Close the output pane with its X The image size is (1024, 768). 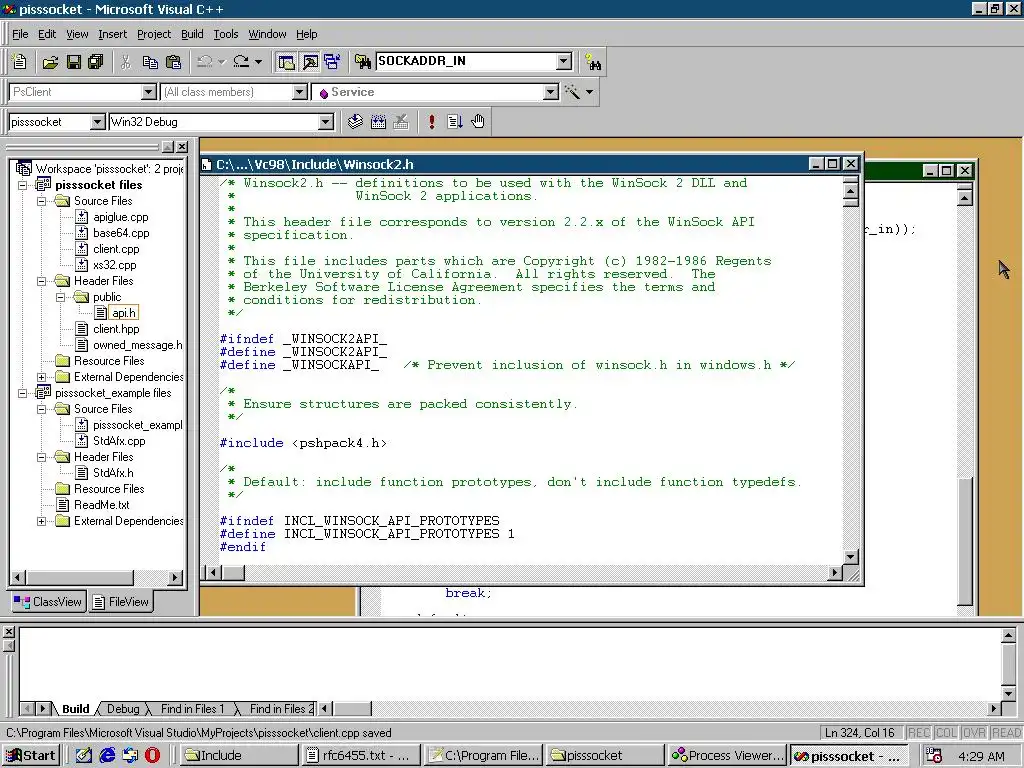click(8, 632)
